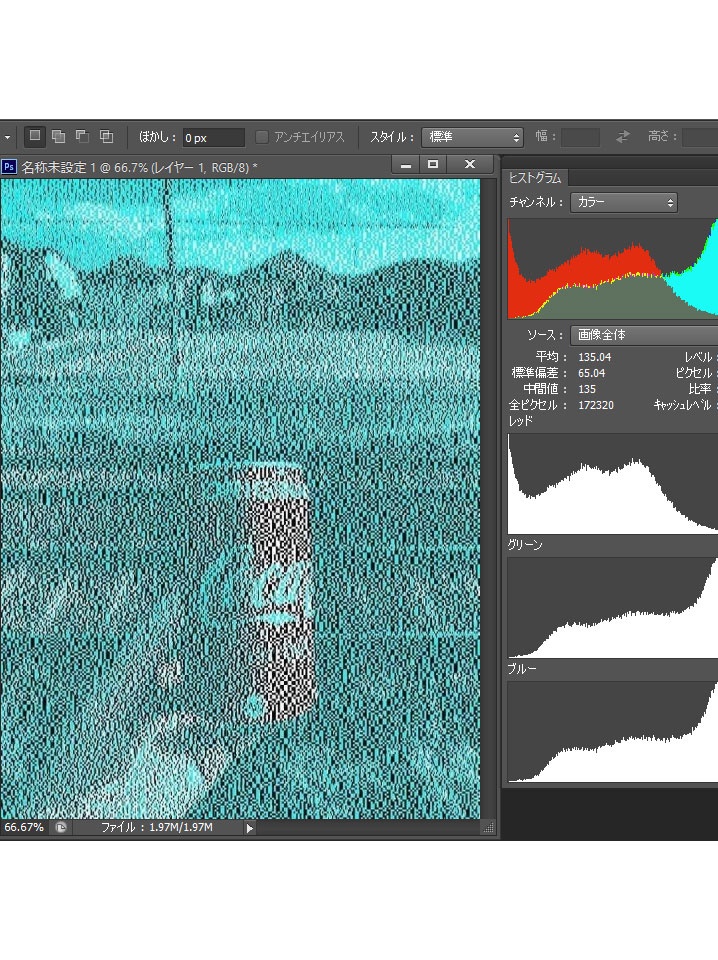Click the status bar preview icon

coord(61,828)
